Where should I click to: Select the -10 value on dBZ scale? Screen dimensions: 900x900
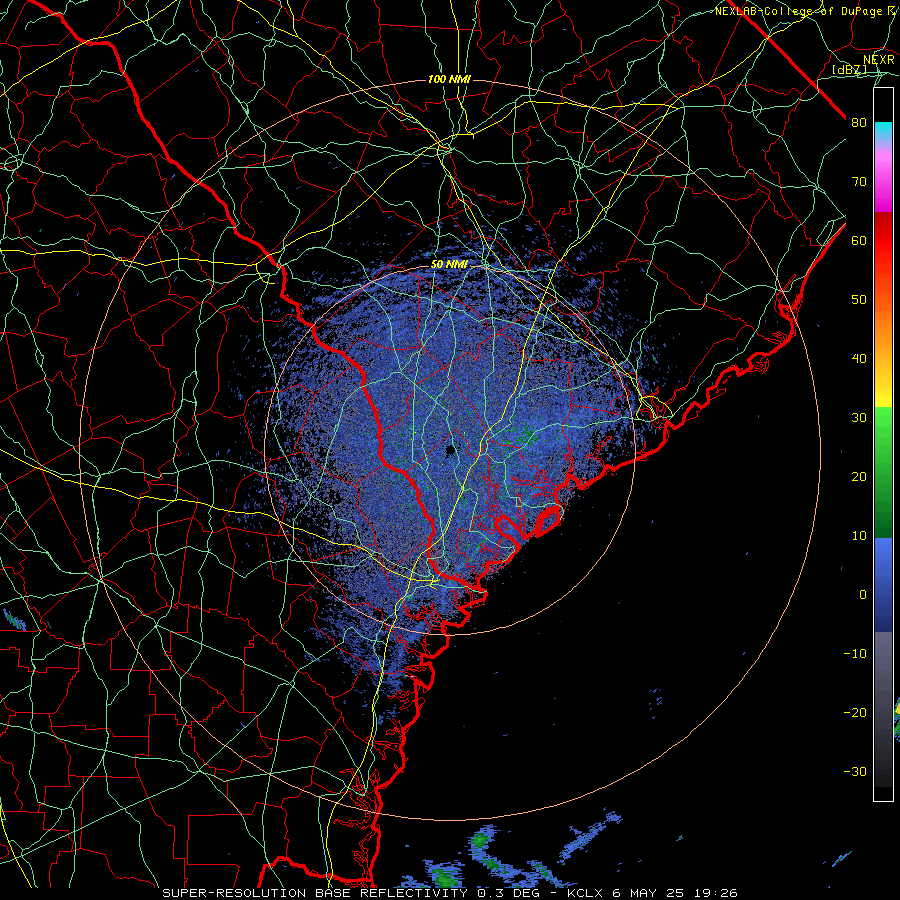coord(855,654)
